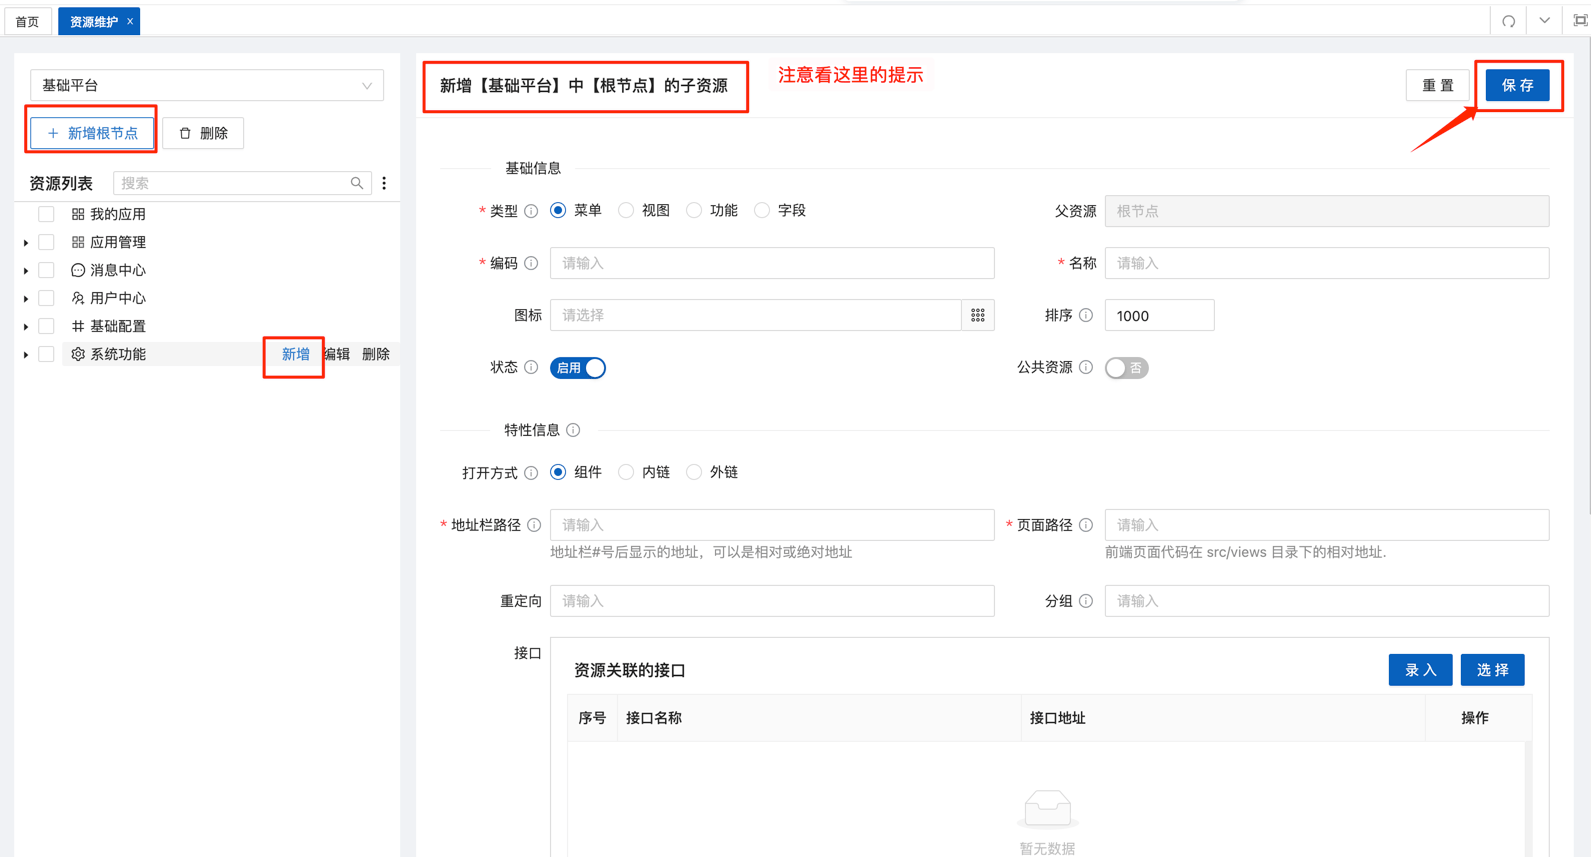Click the 保存 button
This screenshot has height=857, width=1591.
pyautogui.click(x=1517, y=86)
